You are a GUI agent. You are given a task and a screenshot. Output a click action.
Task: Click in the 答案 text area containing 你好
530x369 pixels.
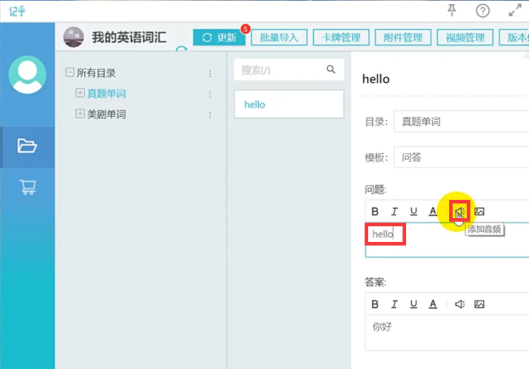pyautogui.click(x=447, y=333)
